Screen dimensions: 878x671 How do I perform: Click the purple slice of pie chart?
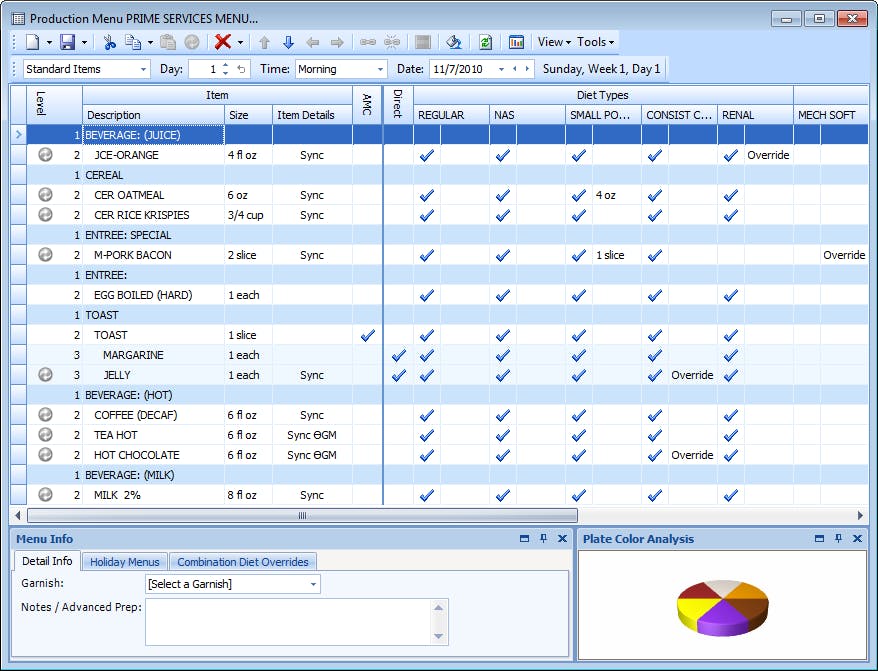coord(725,620)
